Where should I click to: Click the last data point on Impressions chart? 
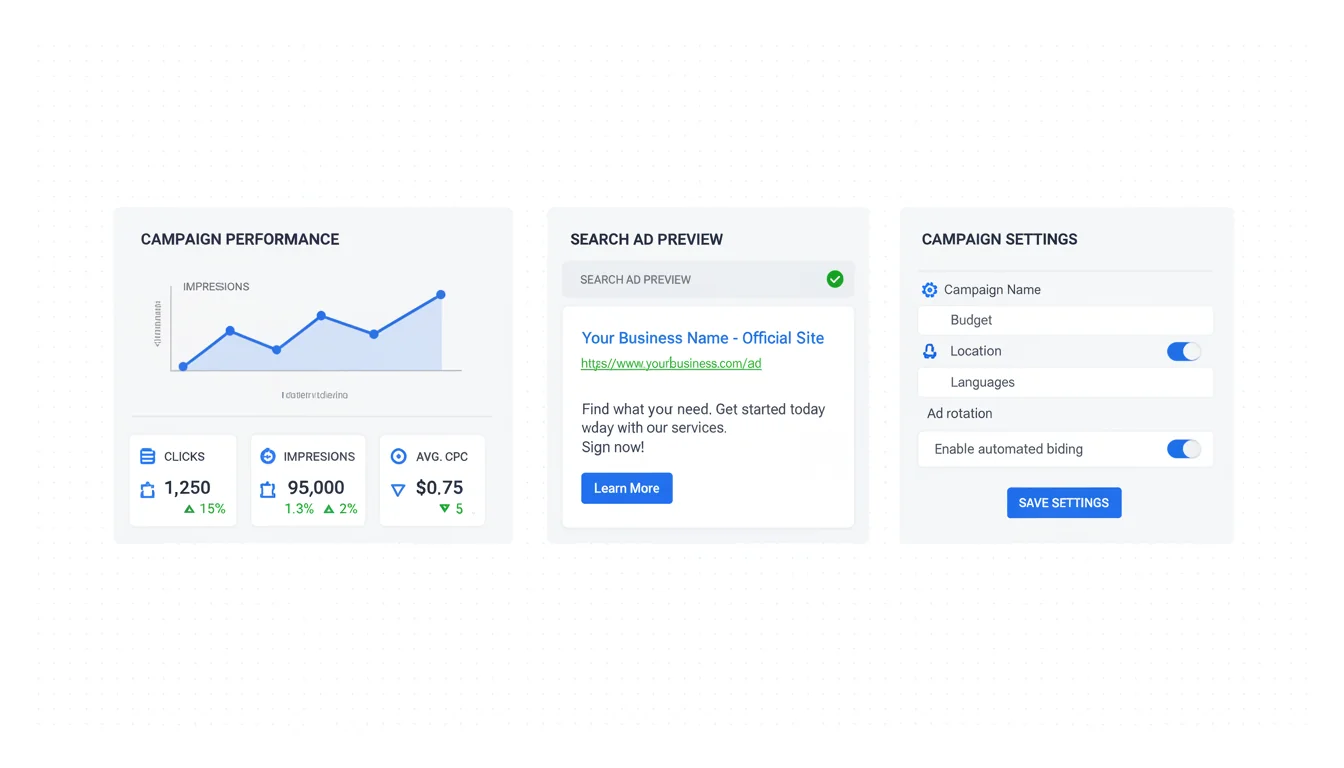[x=441, y=295]
